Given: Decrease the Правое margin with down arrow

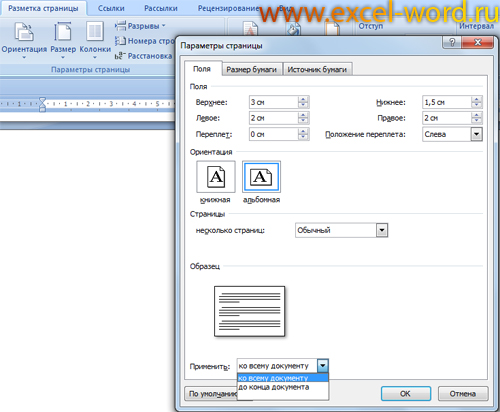Looking at the screenshot, I should (x=477, y=121).
